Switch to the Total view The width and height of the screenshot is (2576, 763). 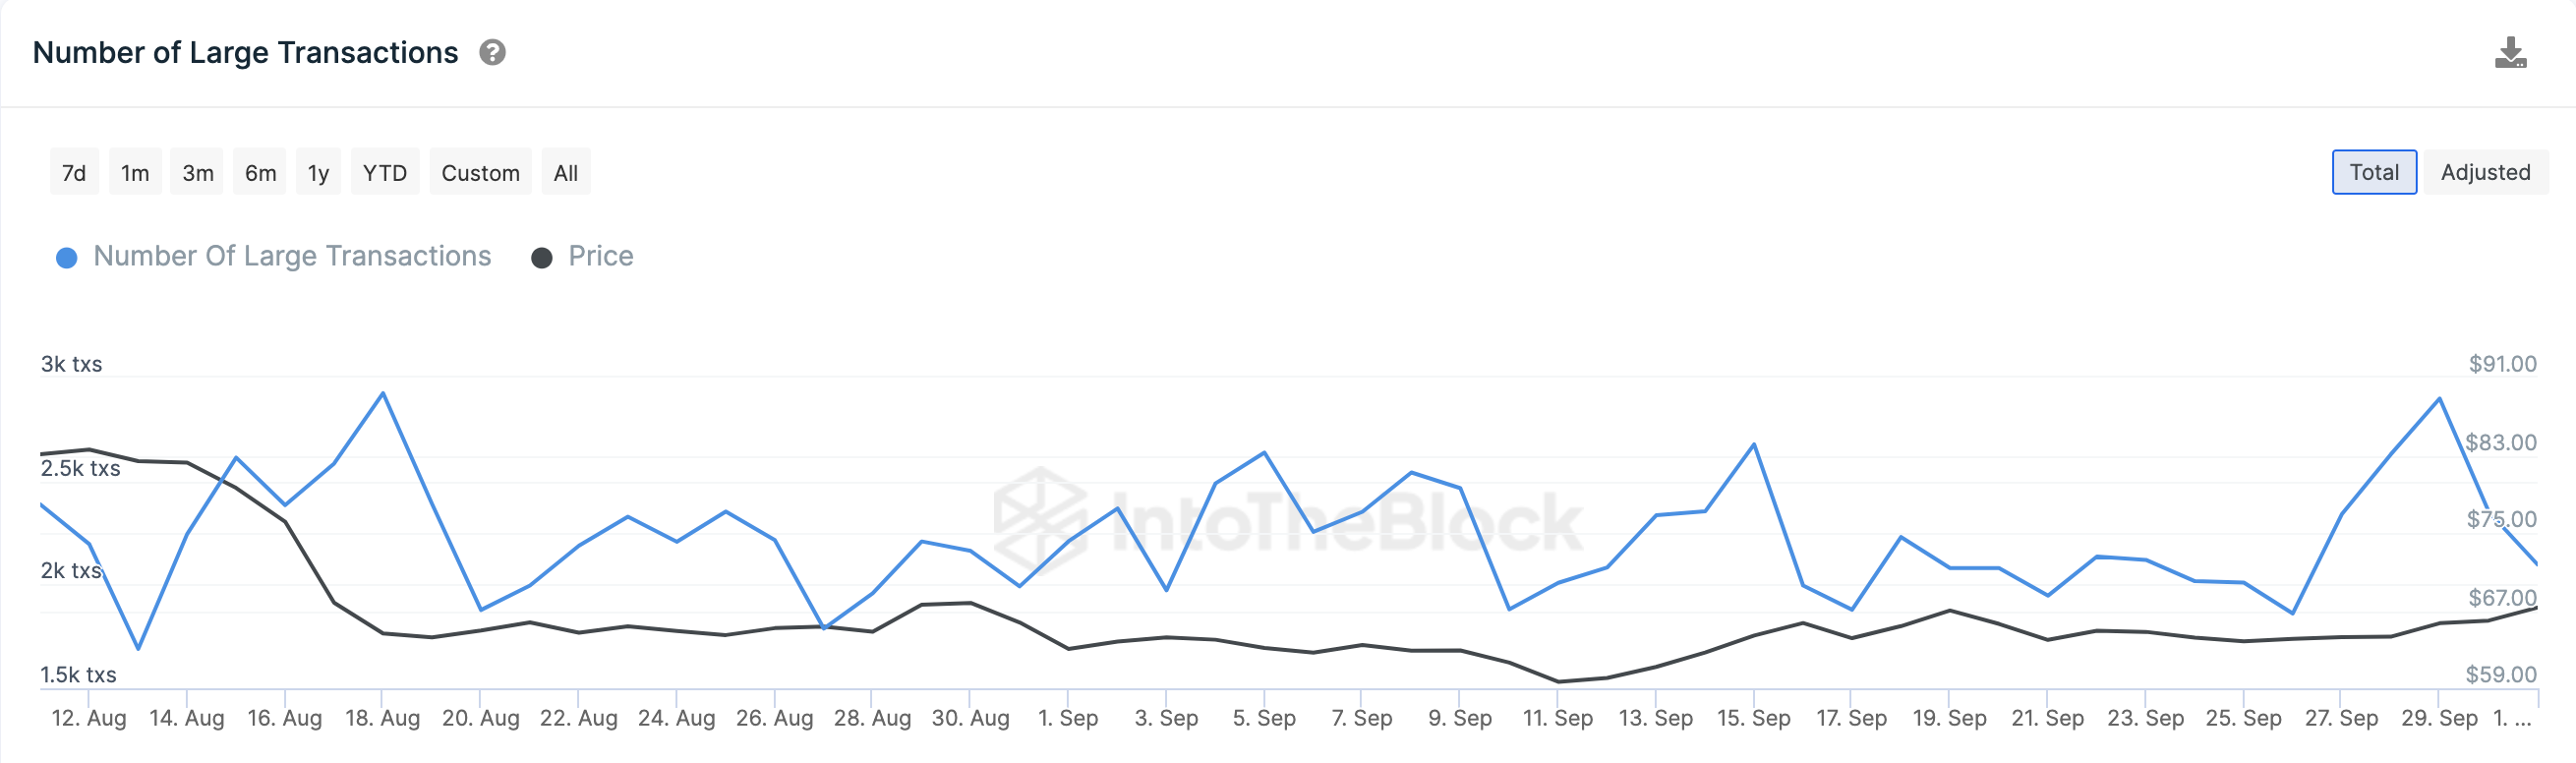coord(2374,172)
